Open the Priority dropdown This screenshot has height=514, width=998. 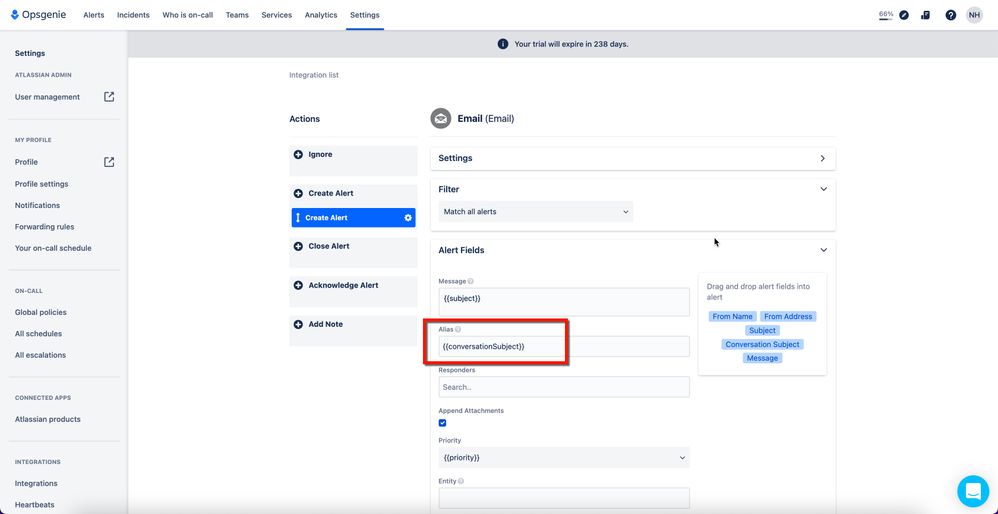[x=564, y=457]
